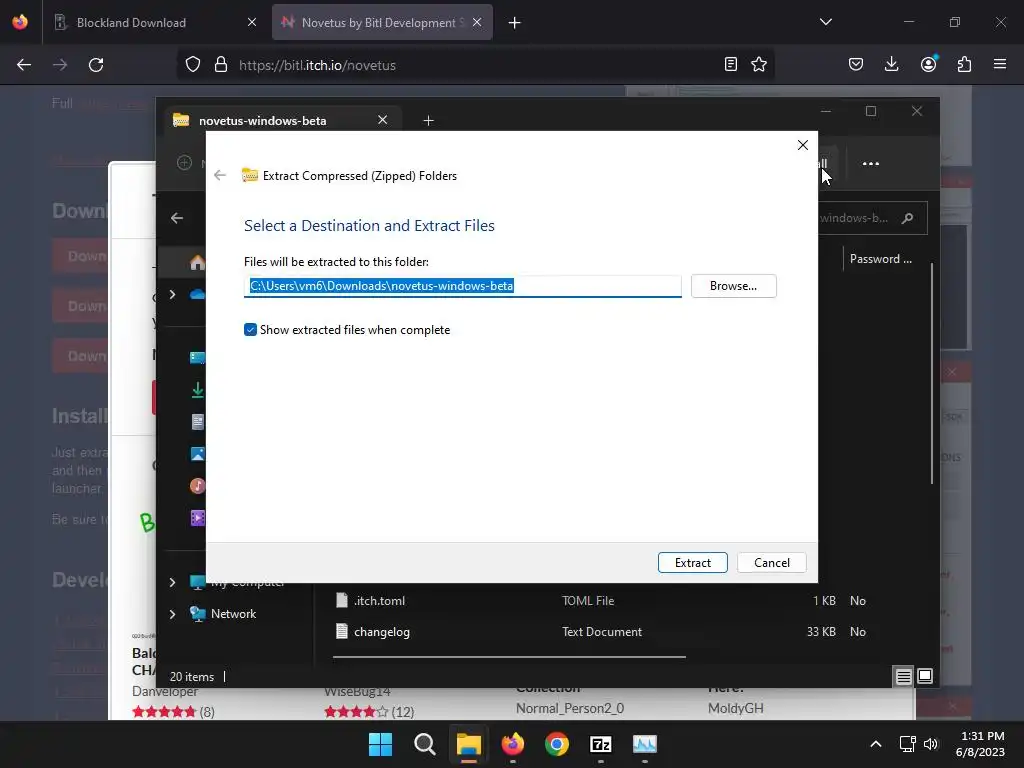The width and height of the screenshot is (1024, 768).
Task: Click the Explorer search icon
Action: 907,218
